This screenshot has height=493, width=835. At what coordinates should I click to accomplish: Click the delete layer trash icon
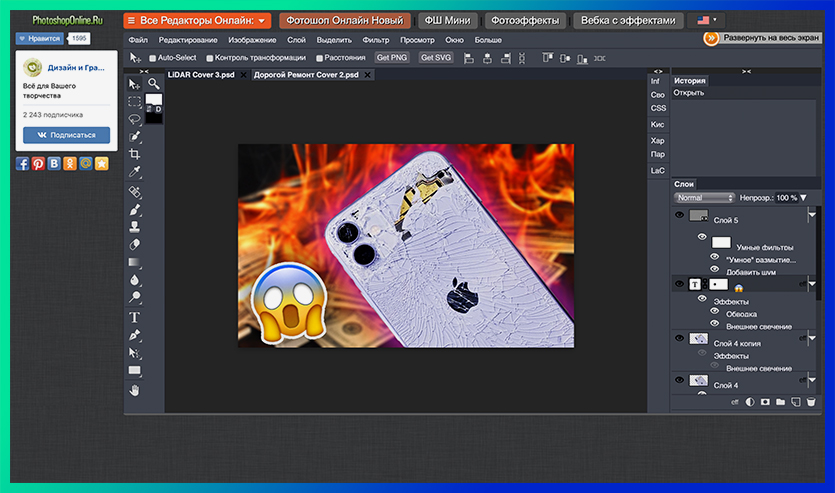point(811,402)
